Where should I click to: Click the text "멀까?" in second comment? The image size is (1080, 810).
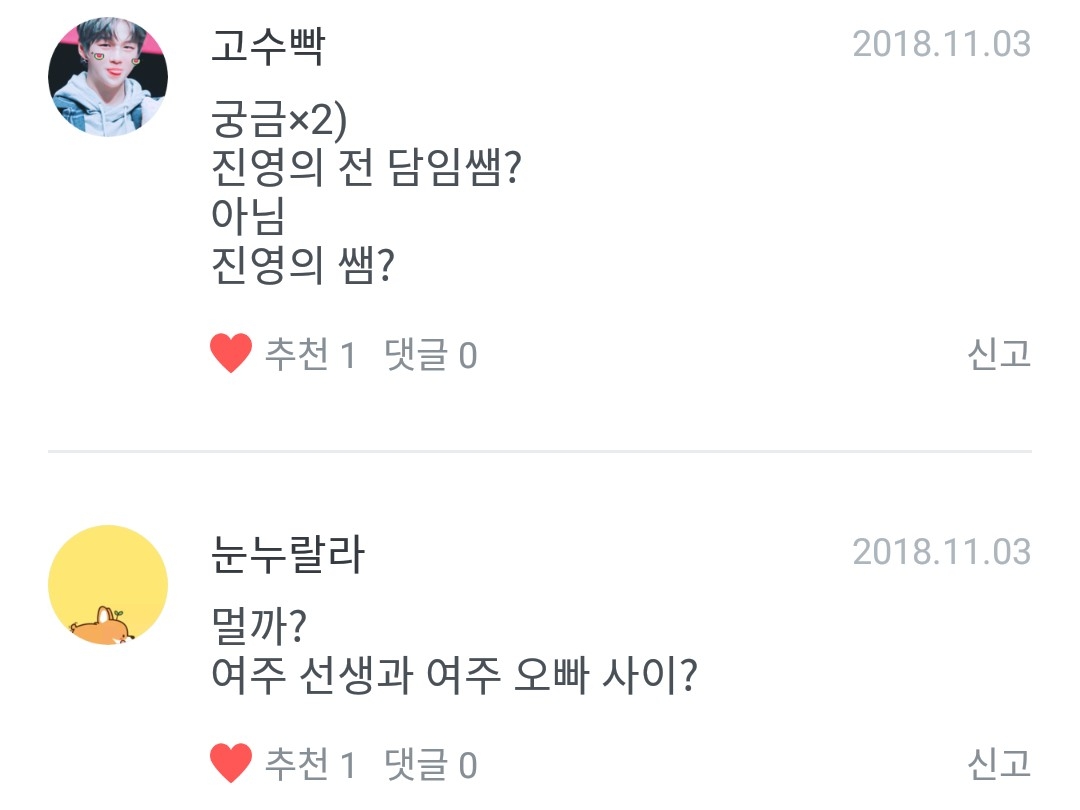point(259,630)
